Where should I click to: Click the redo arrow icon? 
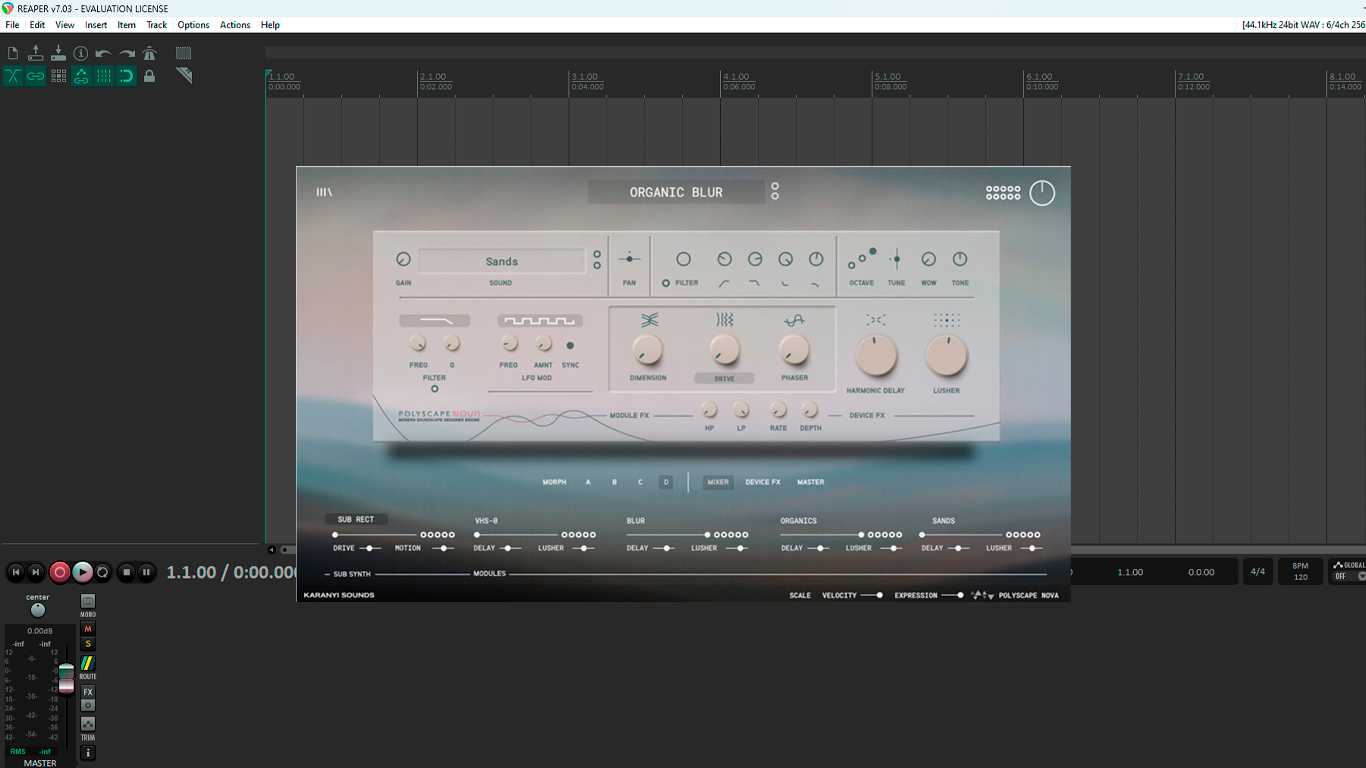click(127, 54)
